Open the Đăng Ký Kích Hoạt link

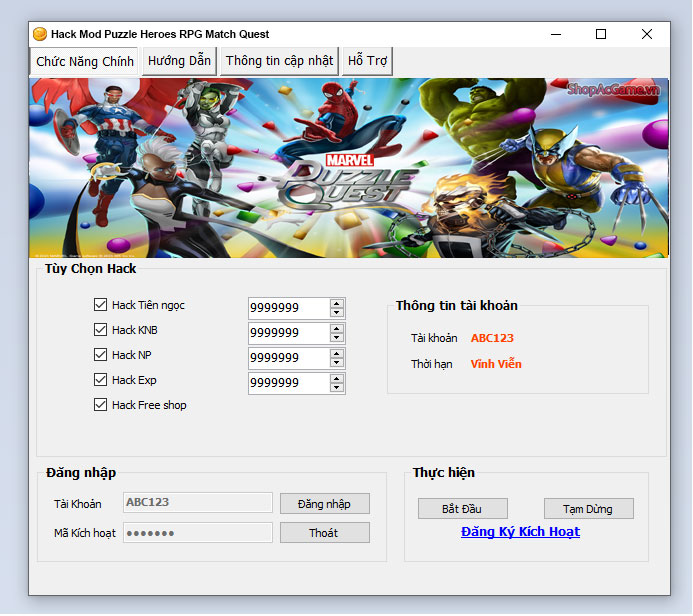(x=520, y=532)
